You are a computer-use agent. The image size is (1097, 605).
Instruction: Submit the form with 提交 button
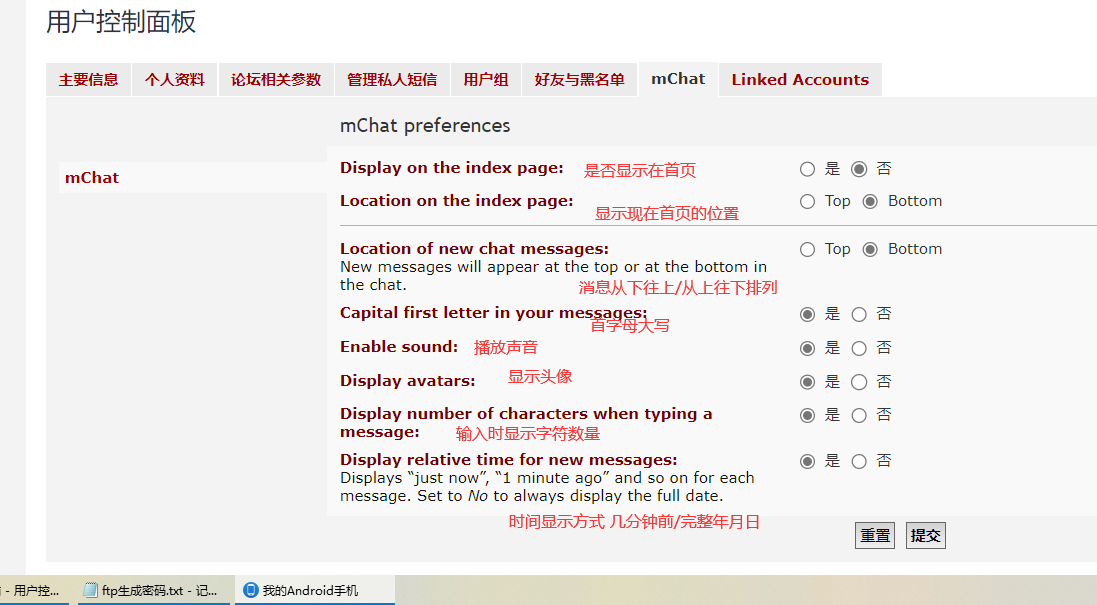tap(925, 536)
